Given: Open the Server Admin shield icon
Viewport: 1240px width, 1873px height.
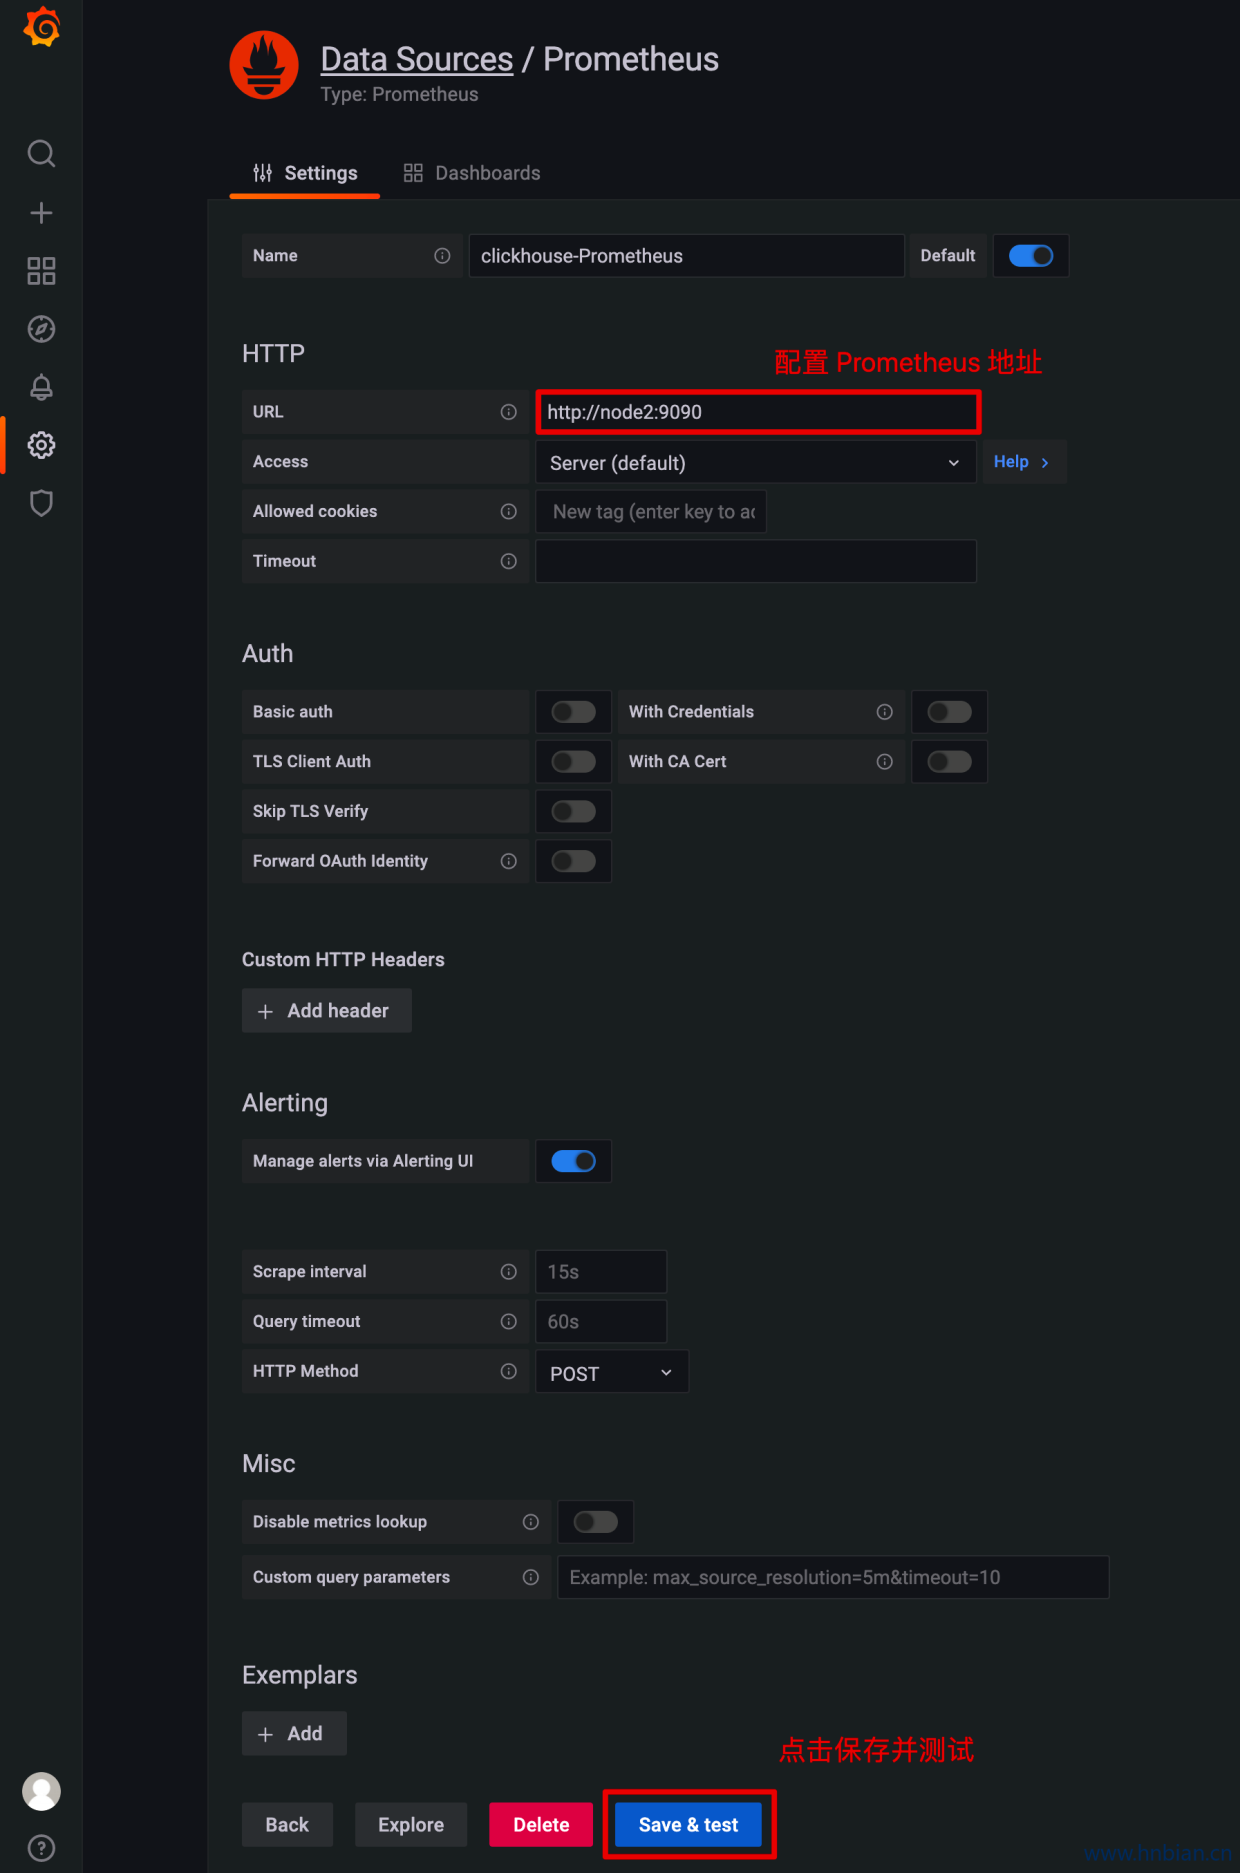Looking at the screenshot, I should click(41, 503).
